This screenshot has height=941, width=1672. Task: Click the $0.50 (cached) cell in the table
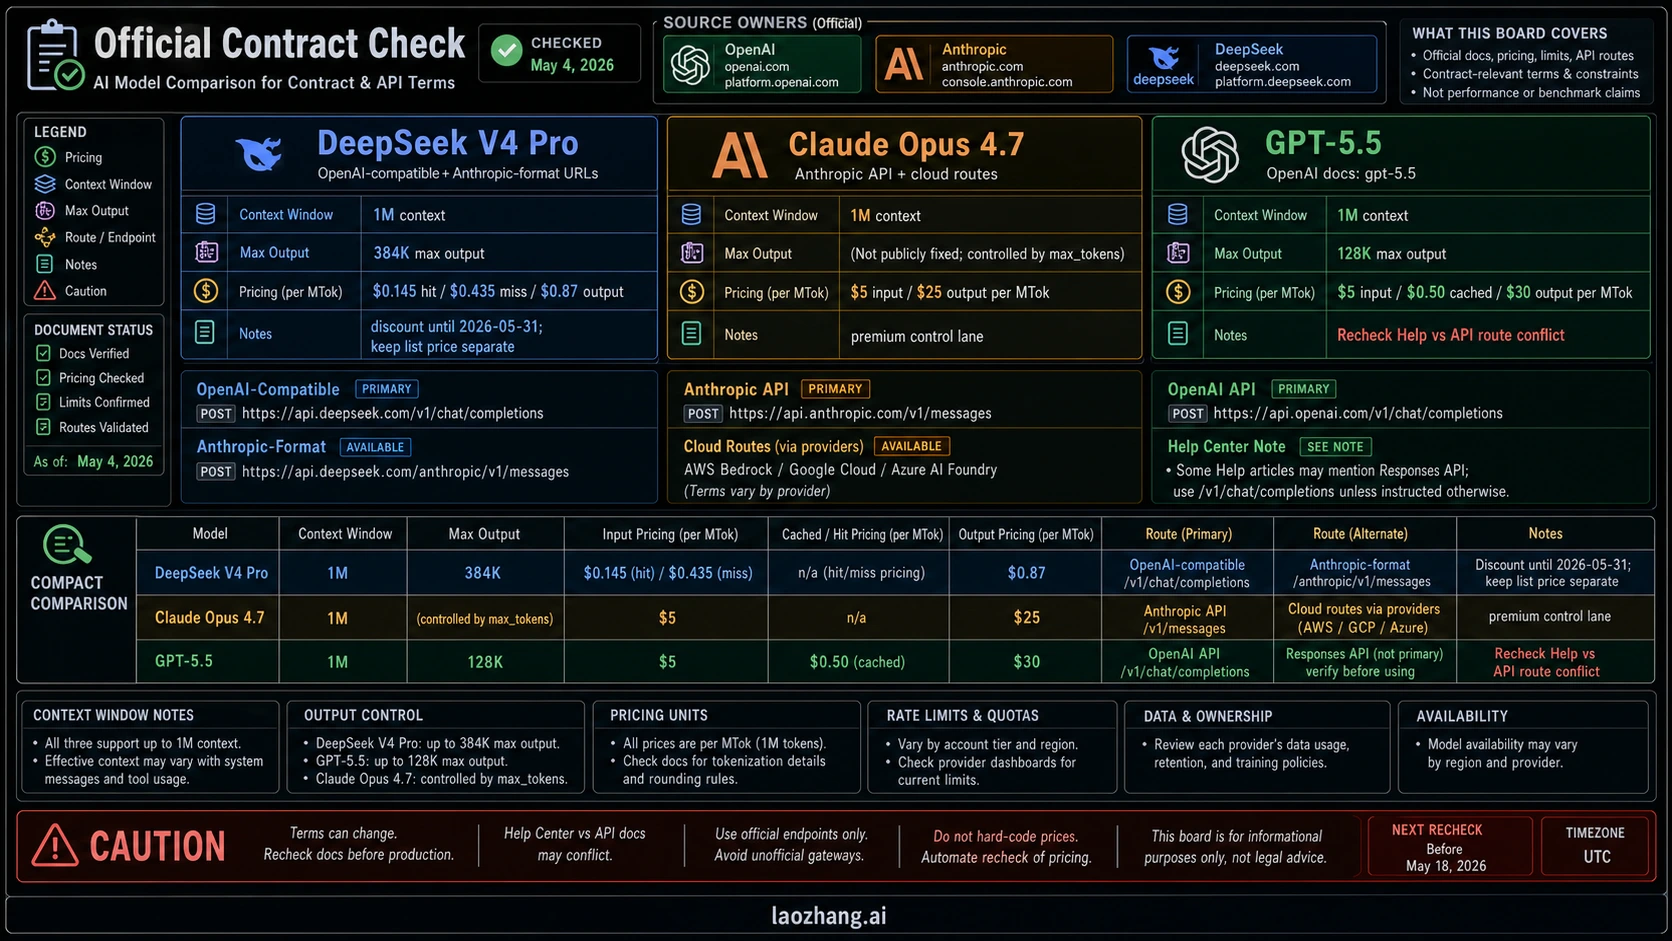tap(857, 662)
